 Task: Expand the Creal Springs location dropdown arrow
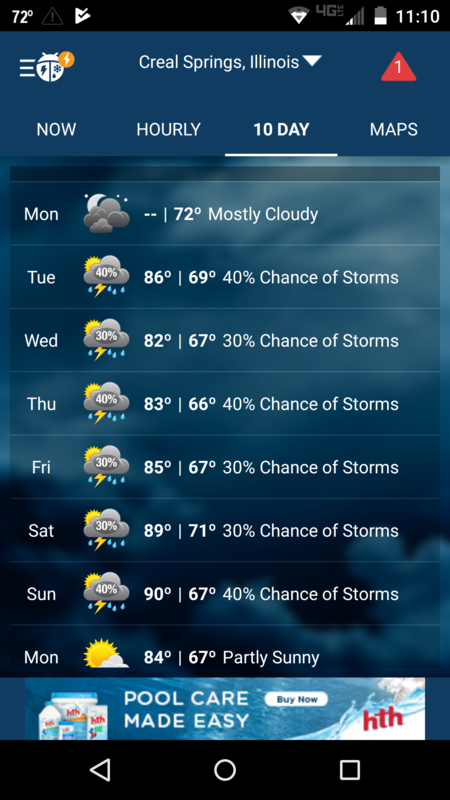(x=312, y=61)
